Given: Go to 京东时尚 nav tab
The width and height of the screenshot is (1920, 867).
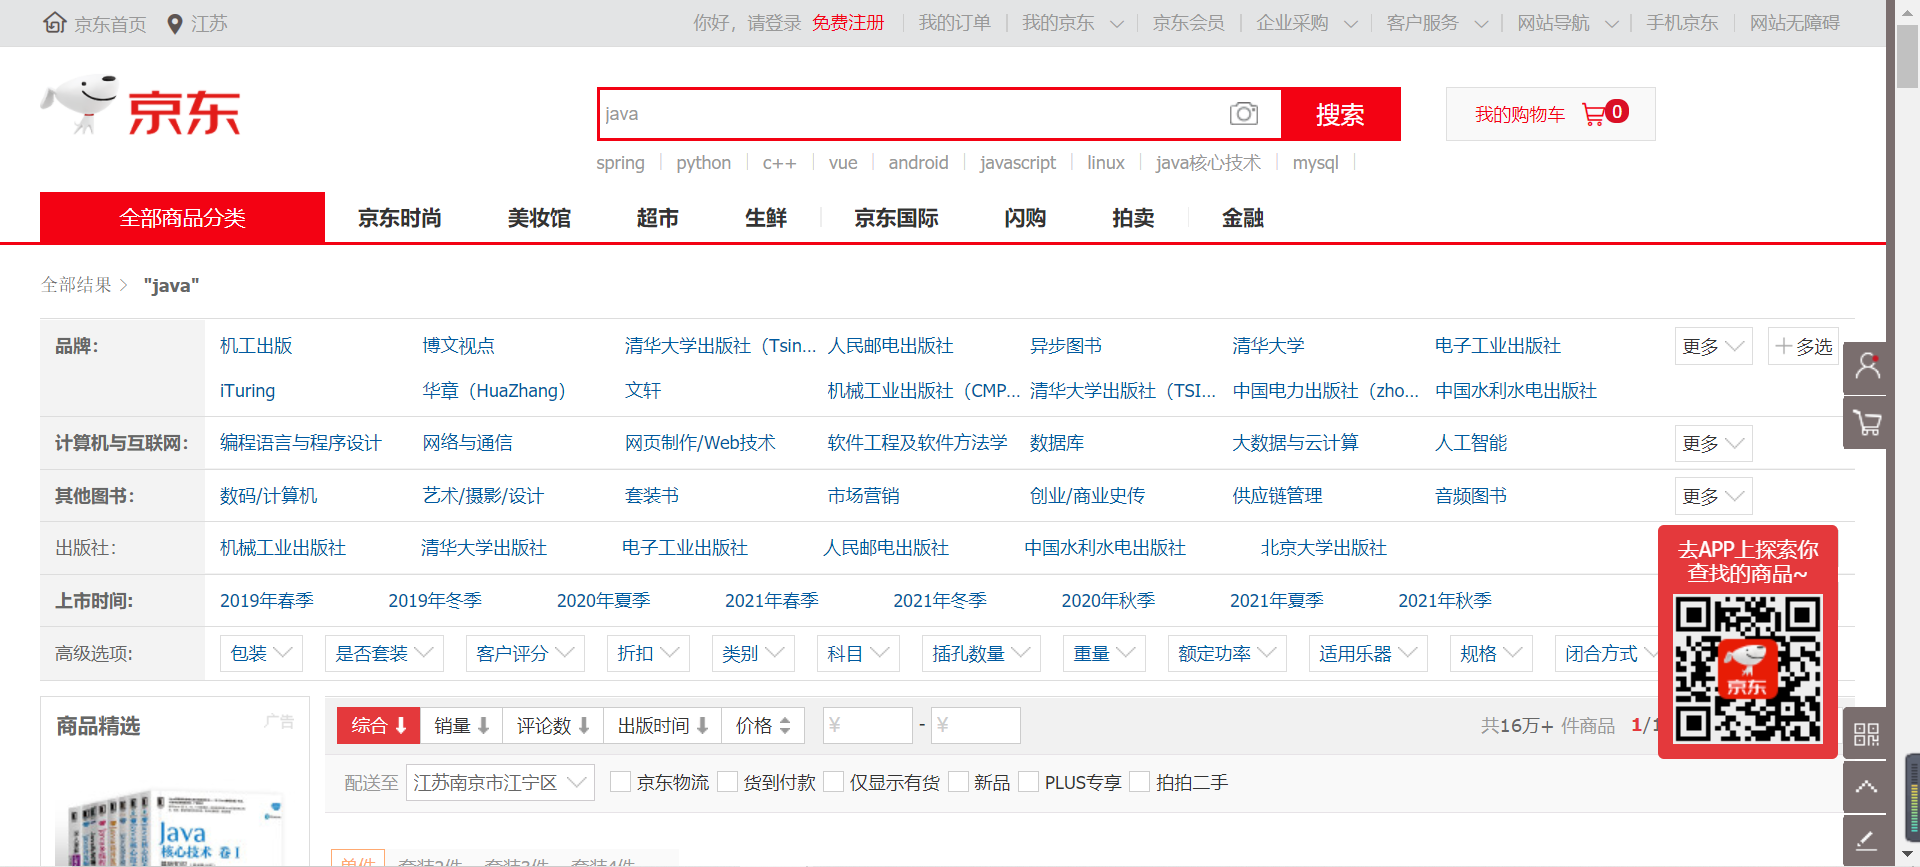Looking at the screenshot, I should click(400, 218).
